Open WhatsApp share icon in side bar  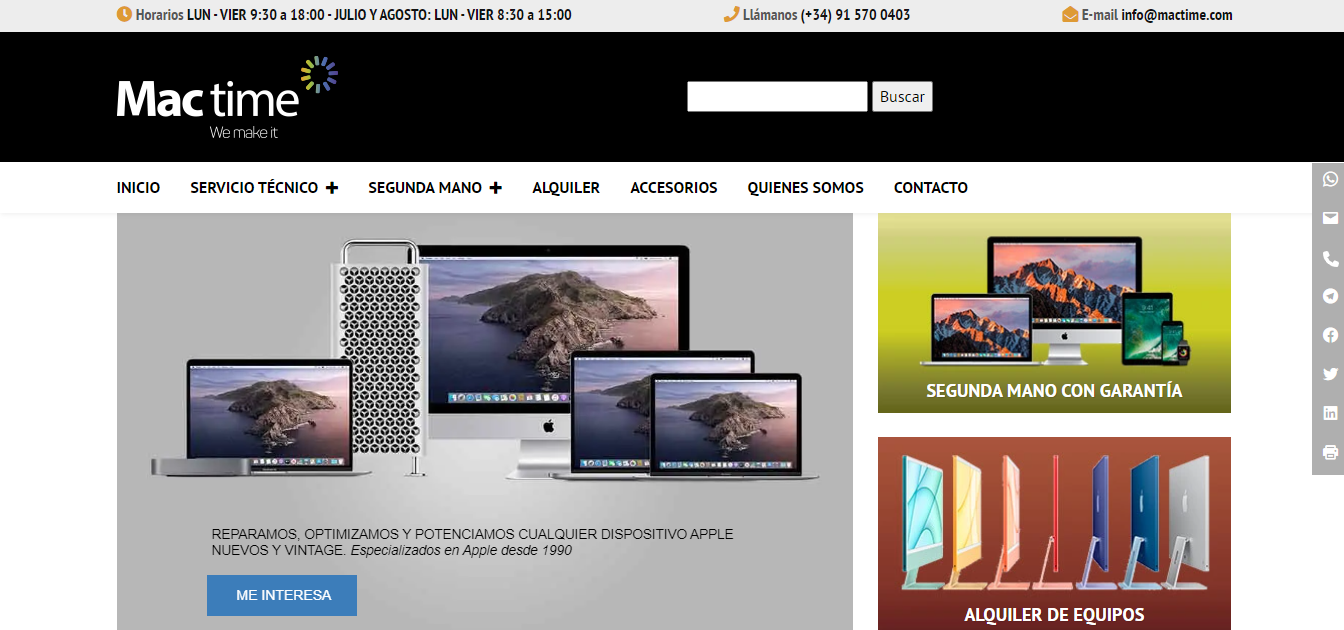1330,179
